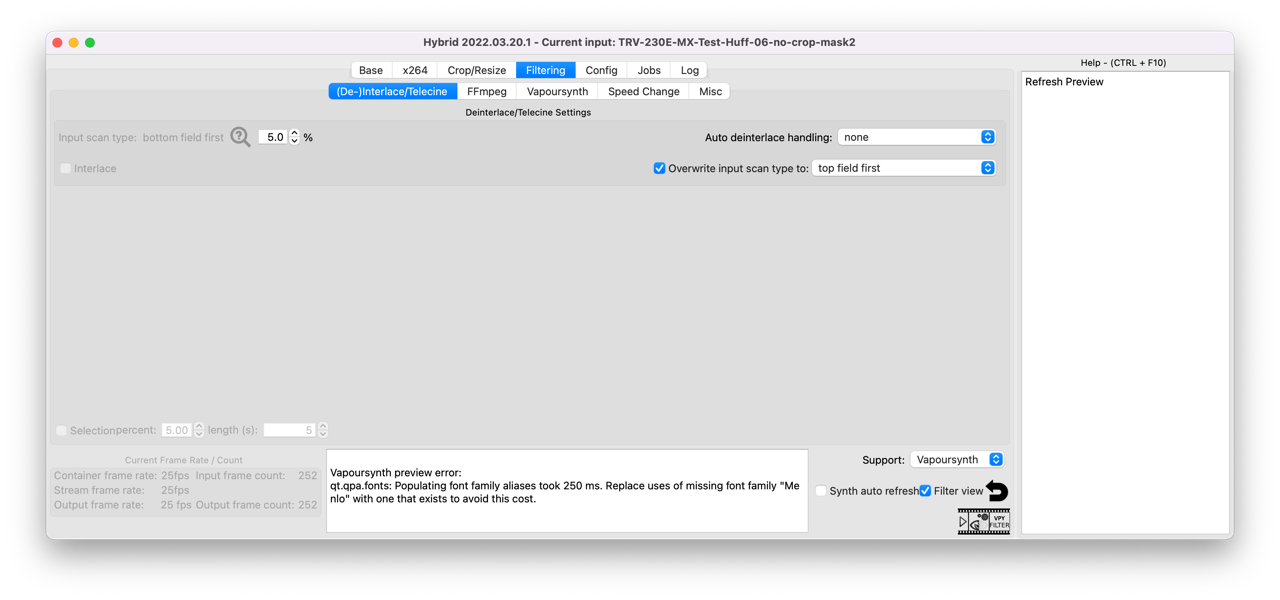This screenshot has height=600, width=1280.
Task: Enable Synth auto refresh checkbox
Action: (x=821, y=491)
